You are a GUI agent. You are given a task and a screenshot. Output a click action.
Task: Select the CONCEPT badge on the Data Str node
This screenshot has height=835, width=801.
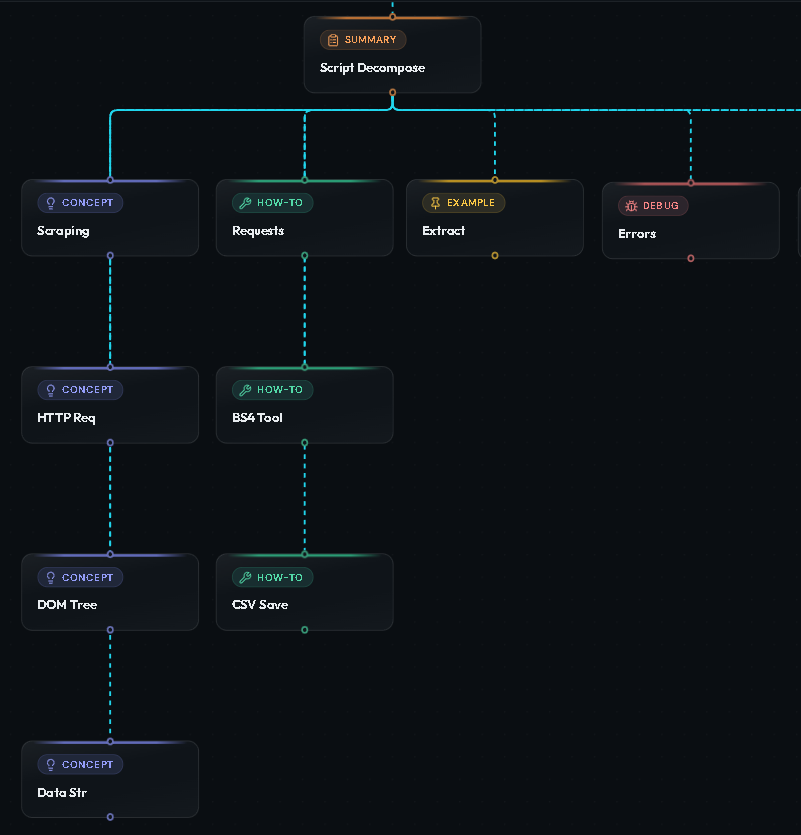tap(80, 765)
